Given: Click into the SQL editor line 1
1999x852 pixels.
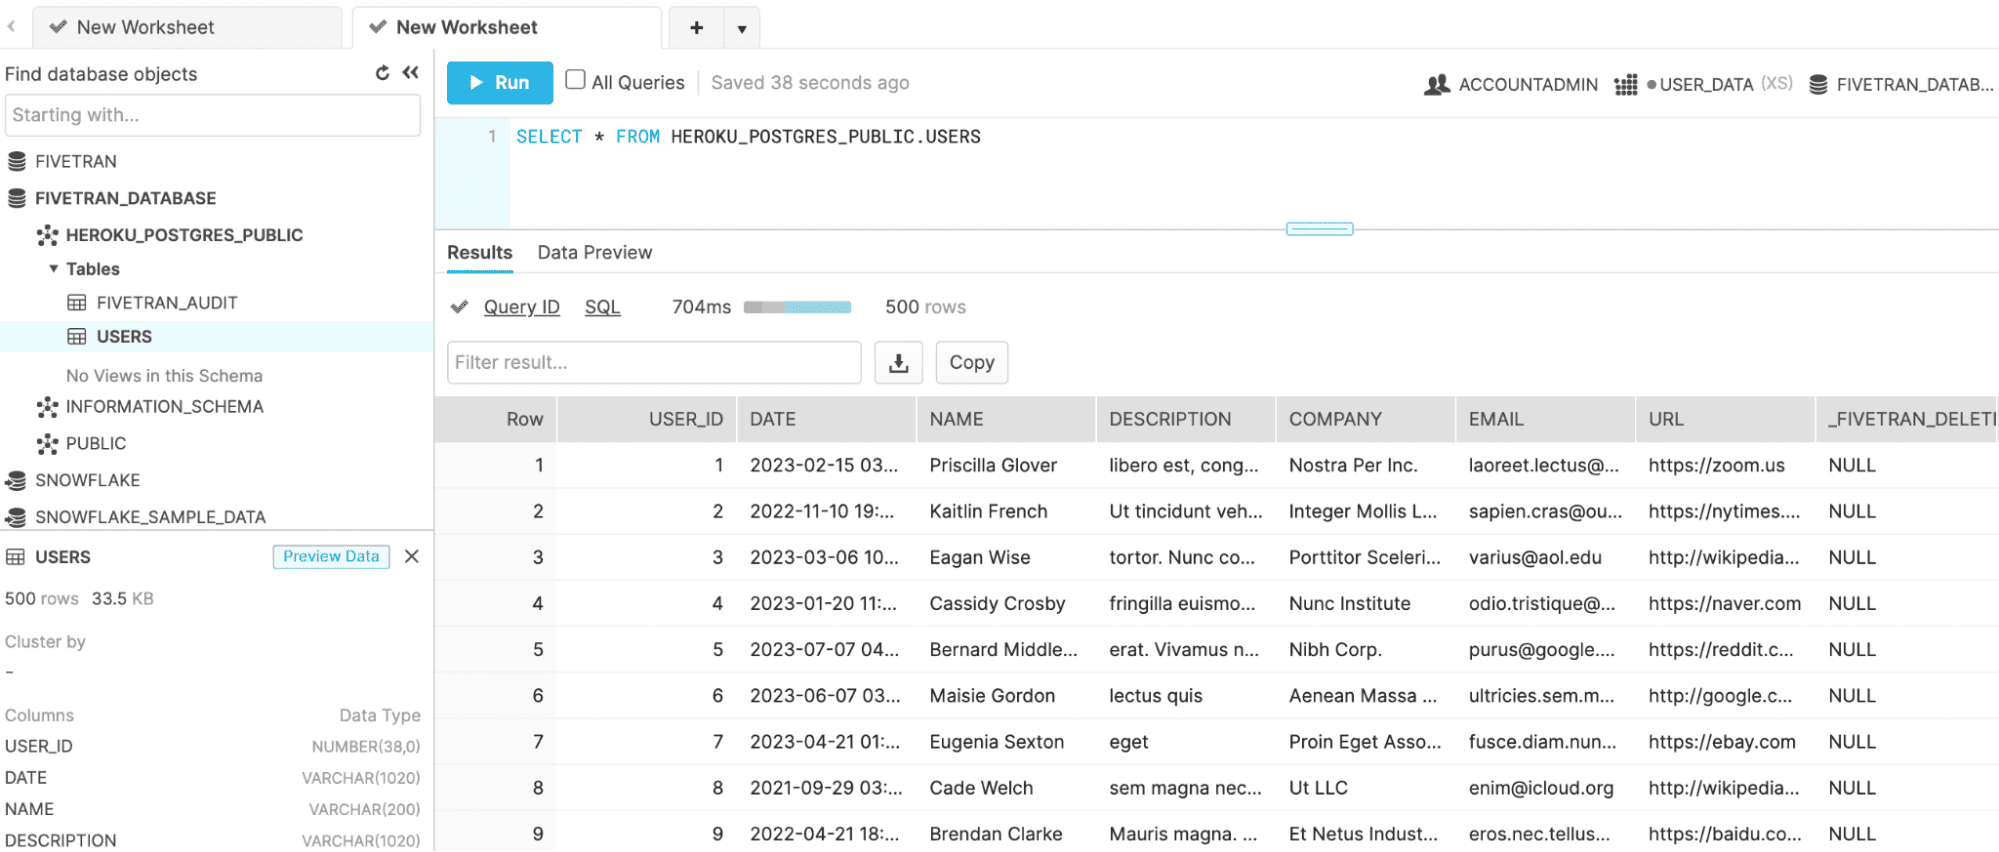Looking at the screenshot, I should pyautogui.click(x=748, y=137).
